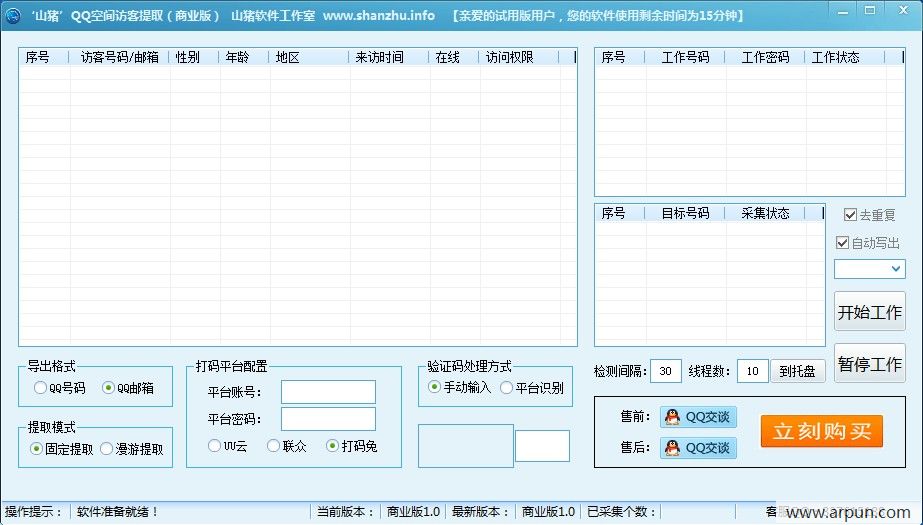Screen dimensions: 923x525
Task: Click 已采集个数 status bar label
Action: pos(621,511)
